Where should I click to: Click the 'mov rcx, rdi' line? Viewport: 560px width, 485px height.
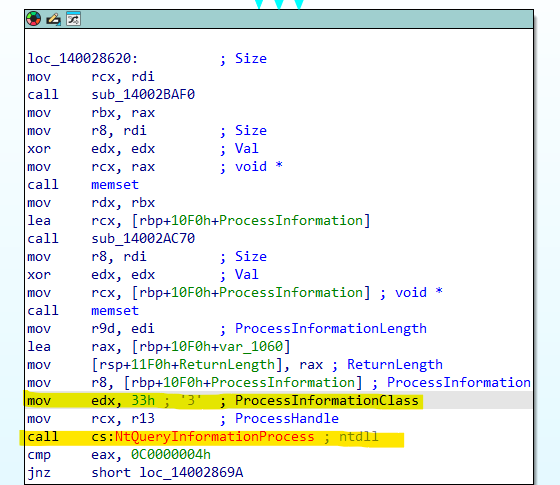[x=91, y=77]
